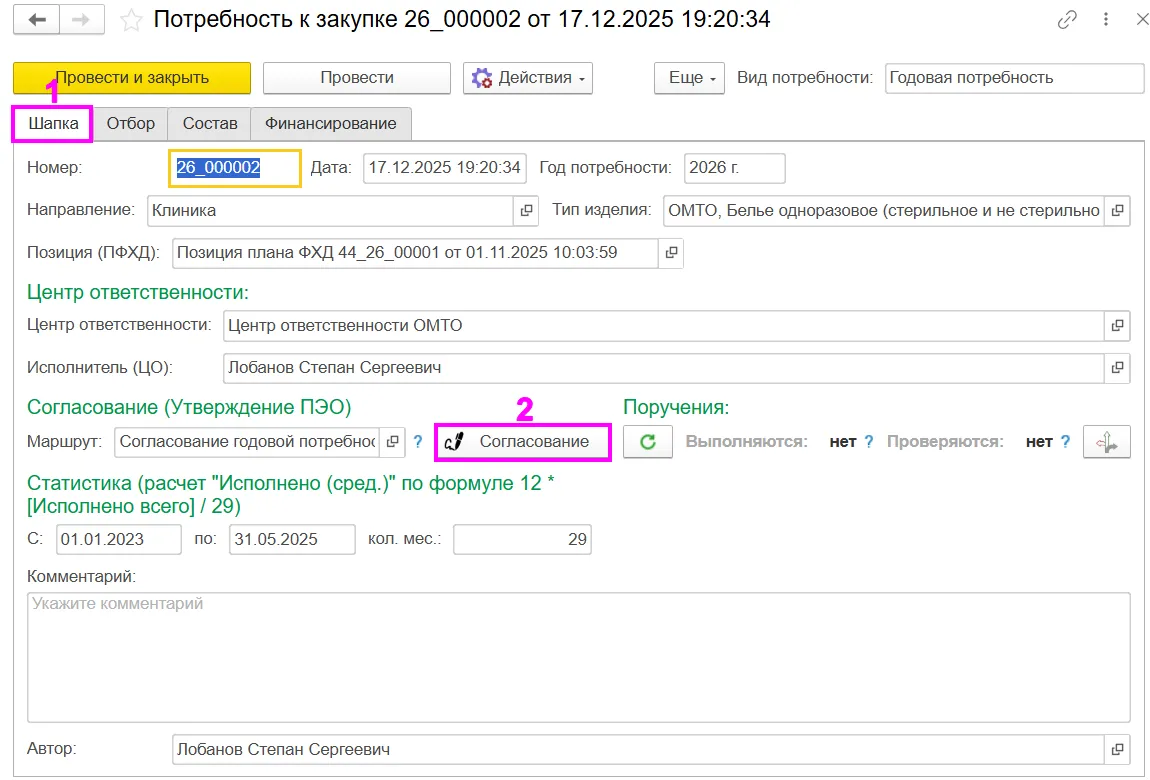This screenshot has height=780, width=1150.
Task: Click the Маршрут input field
Action: 248,442
